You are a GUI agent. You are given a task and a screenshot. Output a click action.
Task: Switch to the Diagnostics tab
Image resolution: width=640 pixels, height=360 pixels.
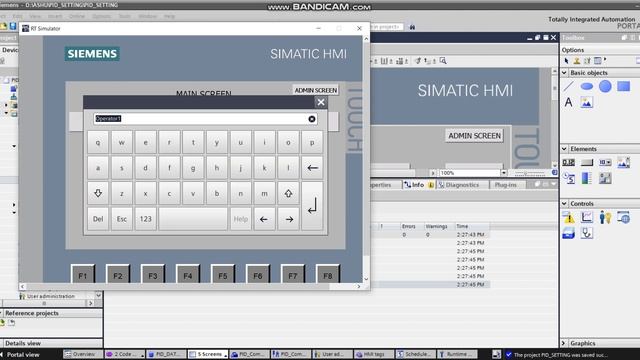click(459, 185)
